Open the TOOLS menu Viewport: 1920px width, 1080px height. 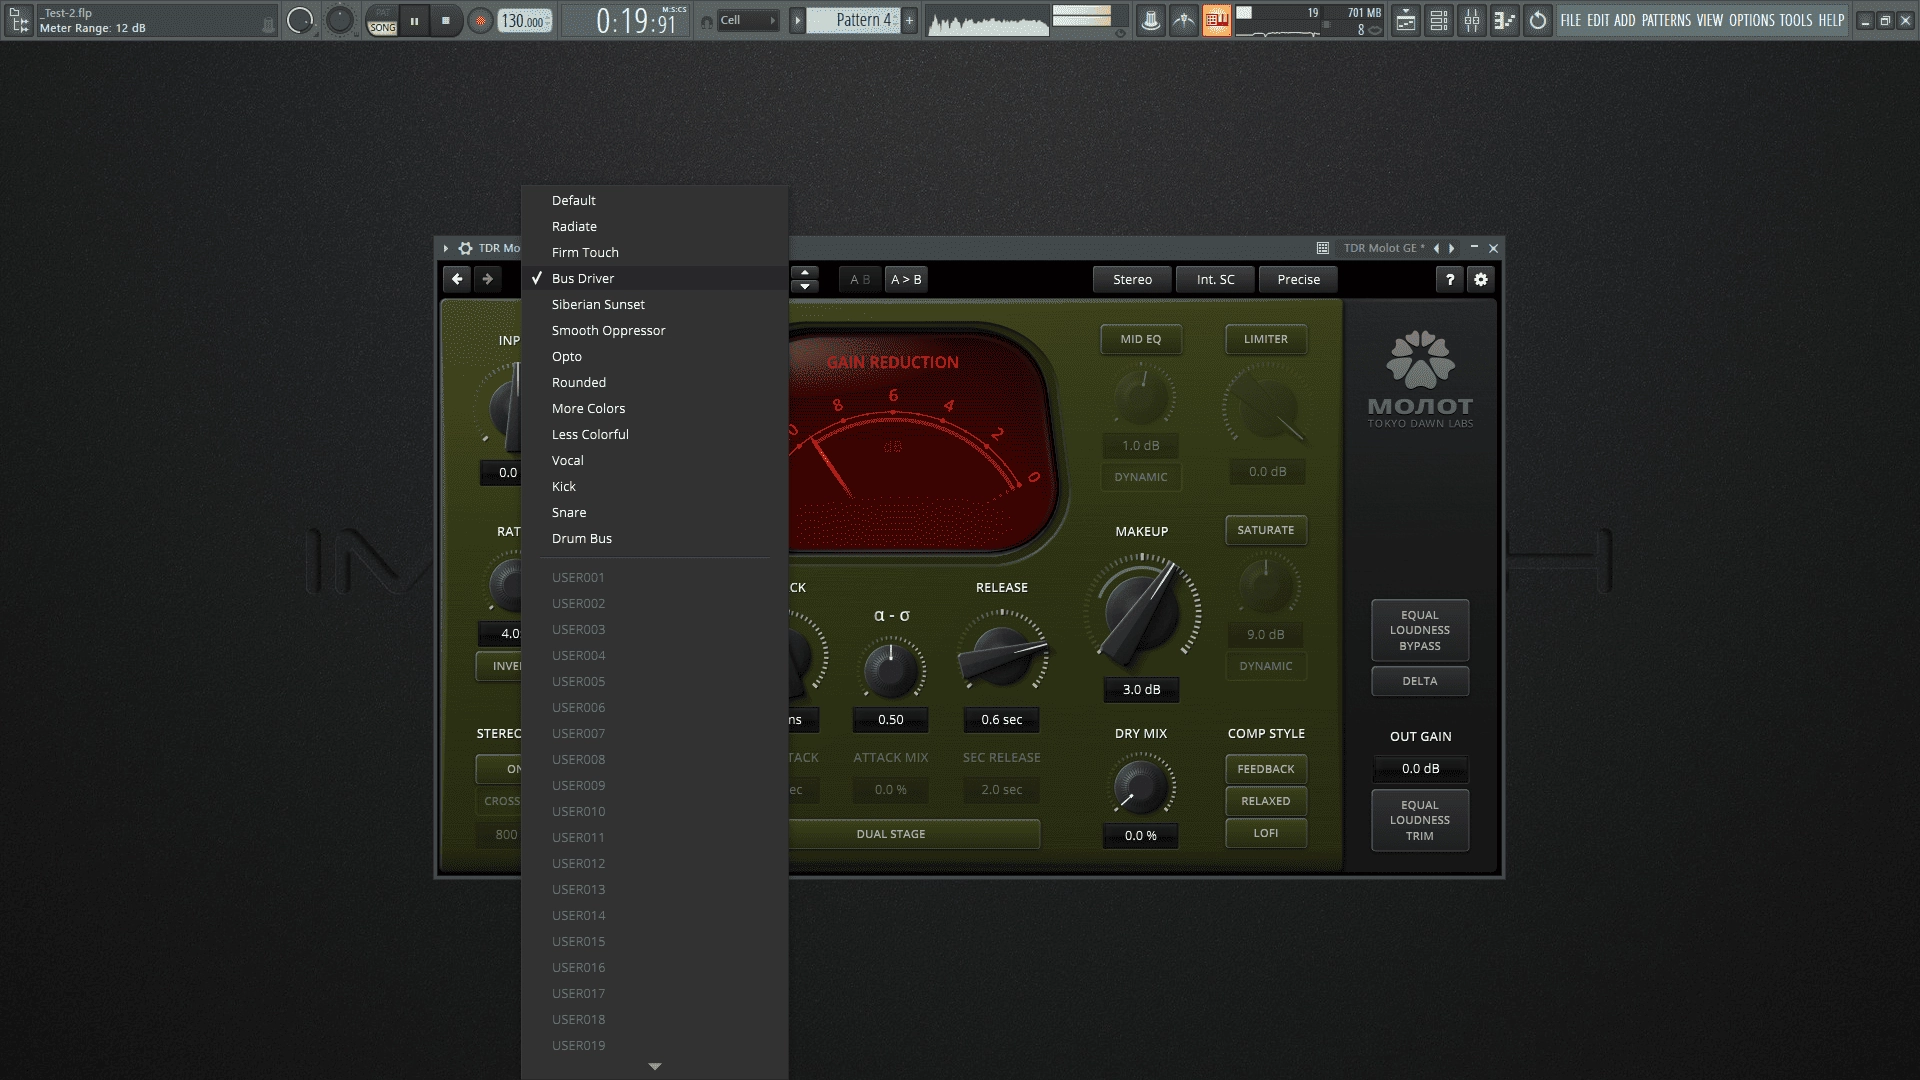tap(1796, 20)
